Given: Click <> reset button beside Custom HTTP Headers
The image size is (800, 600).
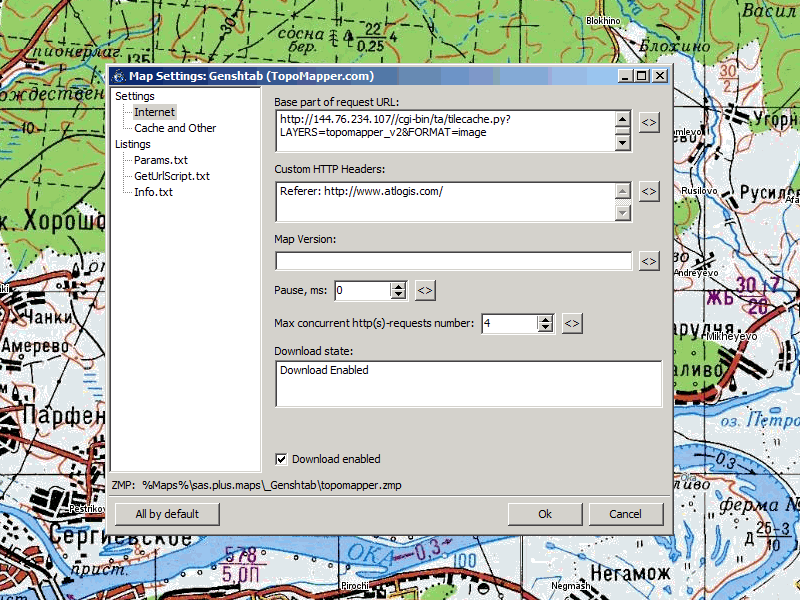Looking at the screenshot, I should coord(649,191).
